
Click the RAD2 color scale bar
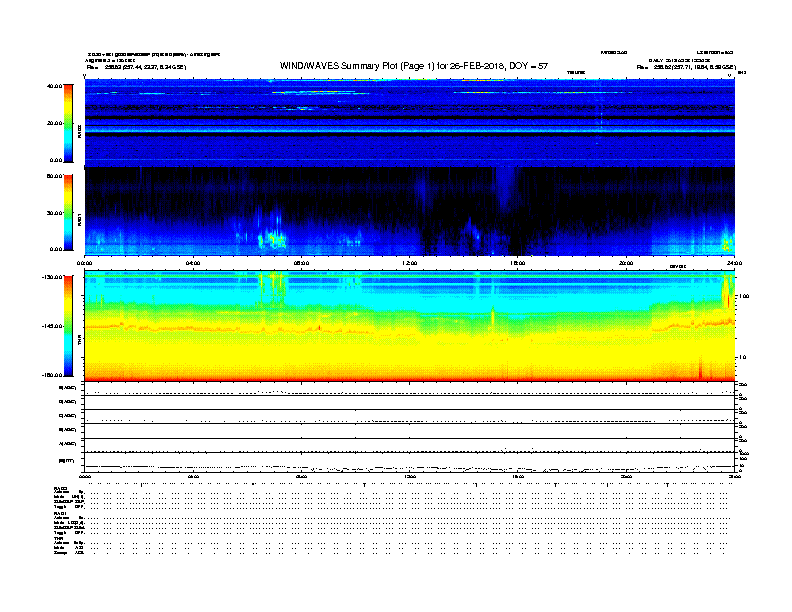coord(68,123)
